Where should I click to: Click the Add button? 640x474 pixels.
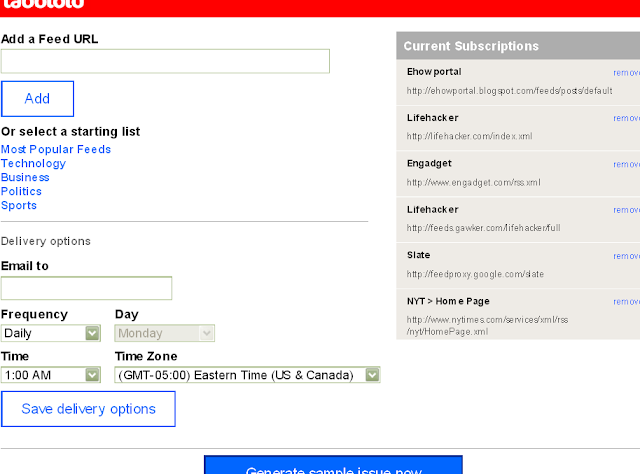38,99
